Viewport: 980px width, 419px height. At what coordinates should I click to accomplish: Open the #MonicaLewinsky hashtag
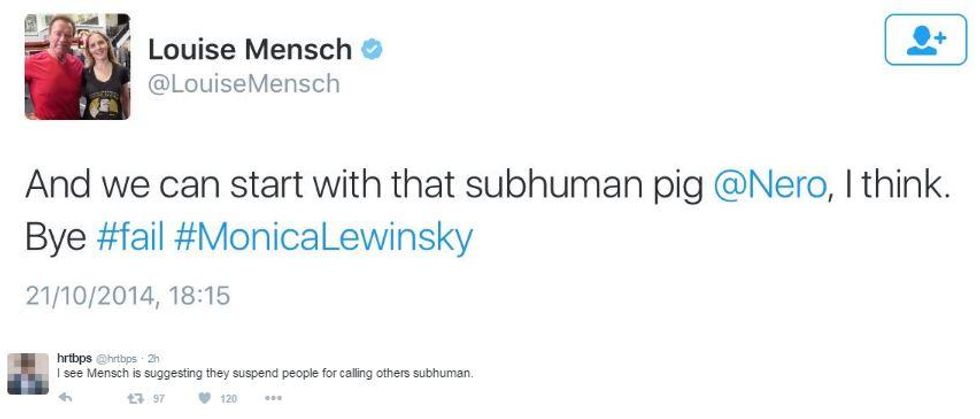click(324, 240)
